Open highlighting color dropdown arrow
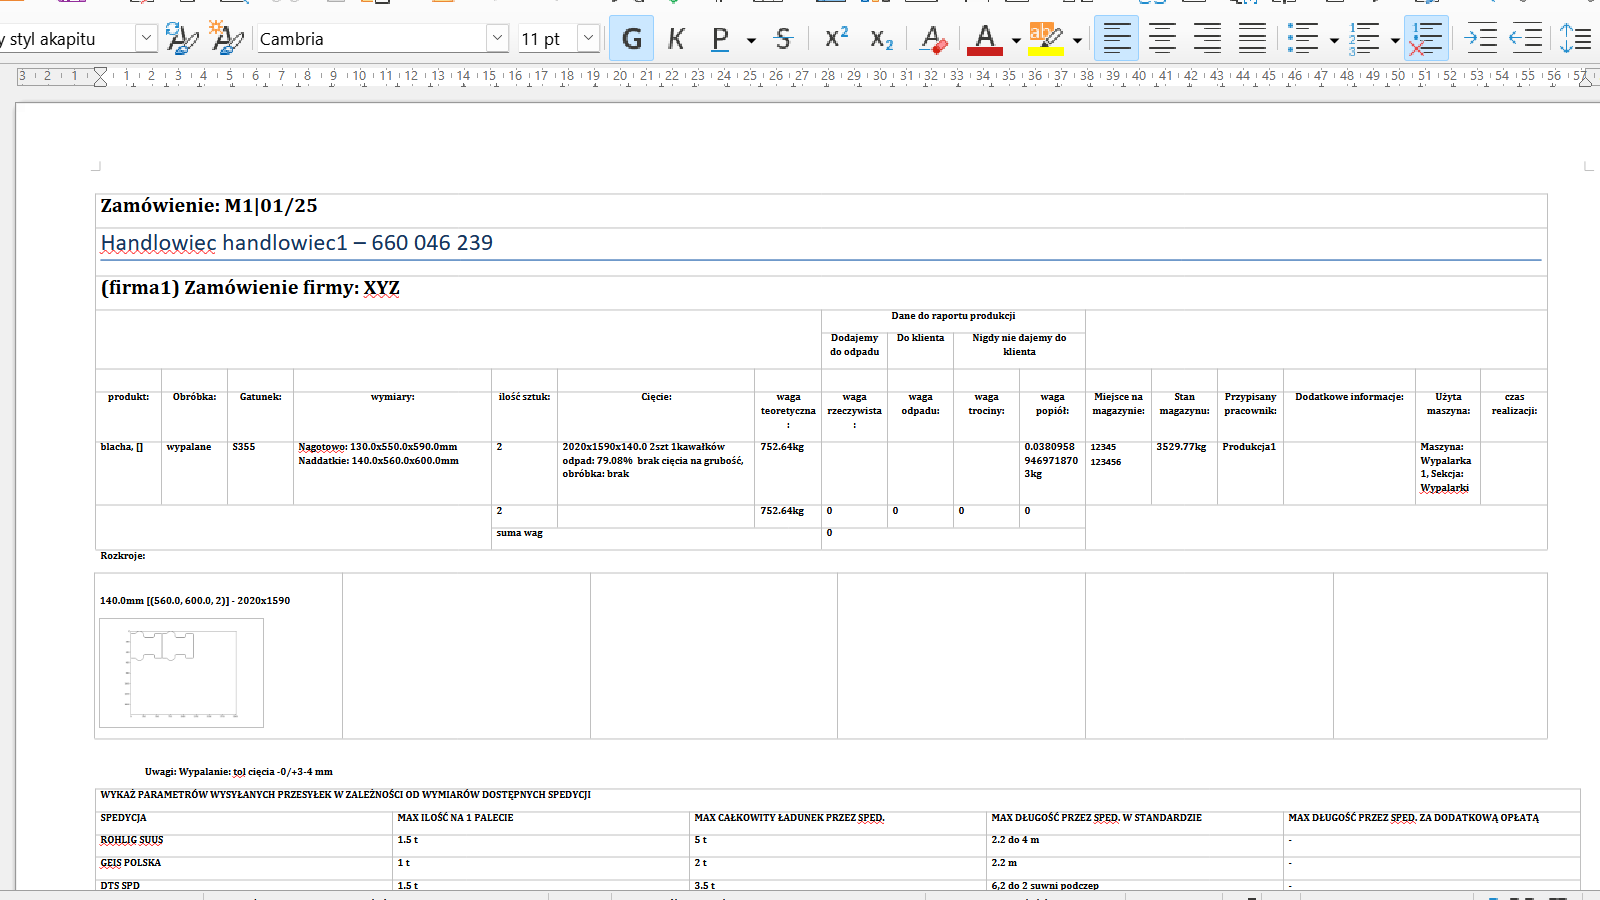Viewport: 1600px width, 900px height. click(1077, 40)
